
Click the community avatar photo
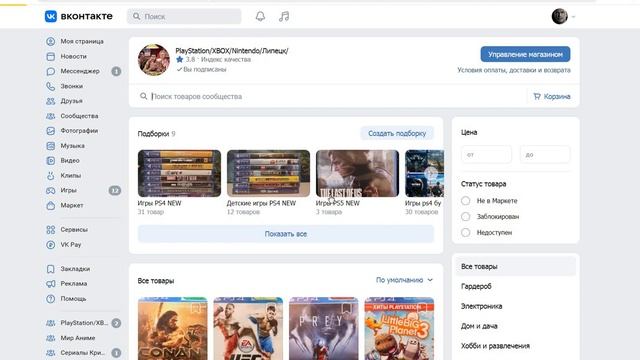(154, 60)
